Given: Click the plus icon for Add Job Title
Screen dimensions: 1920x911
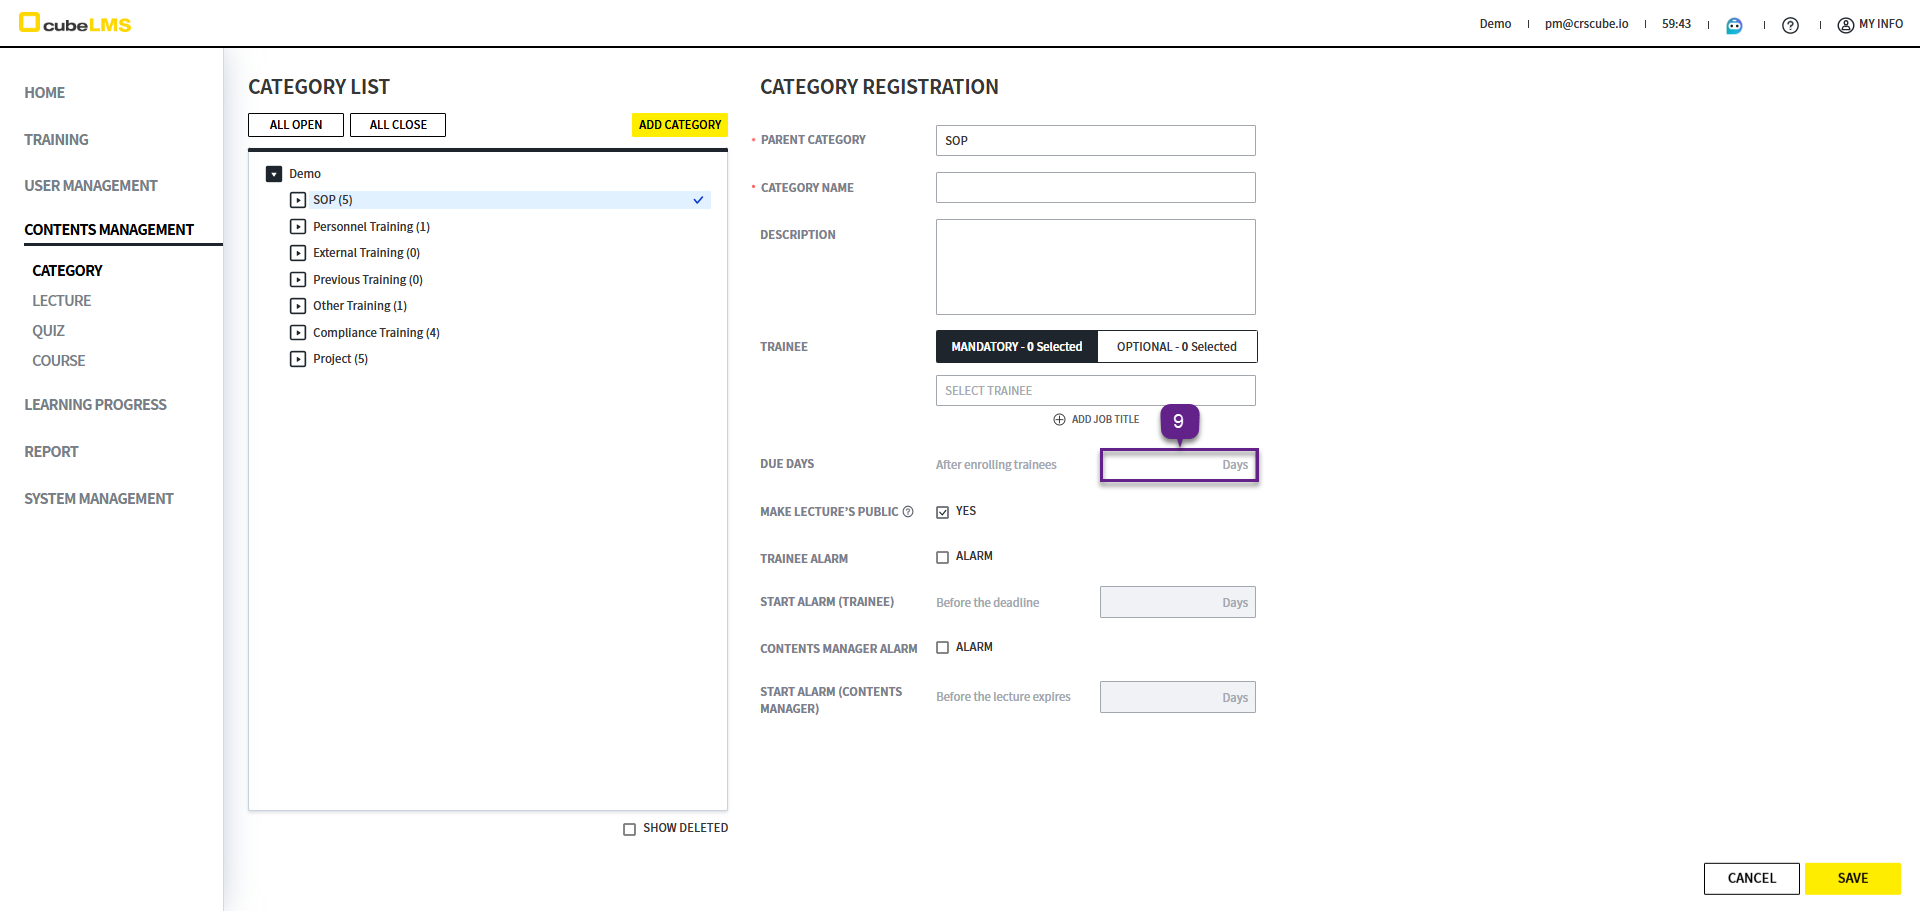Looking at the screenshot, I should [x=1059, y=420].
